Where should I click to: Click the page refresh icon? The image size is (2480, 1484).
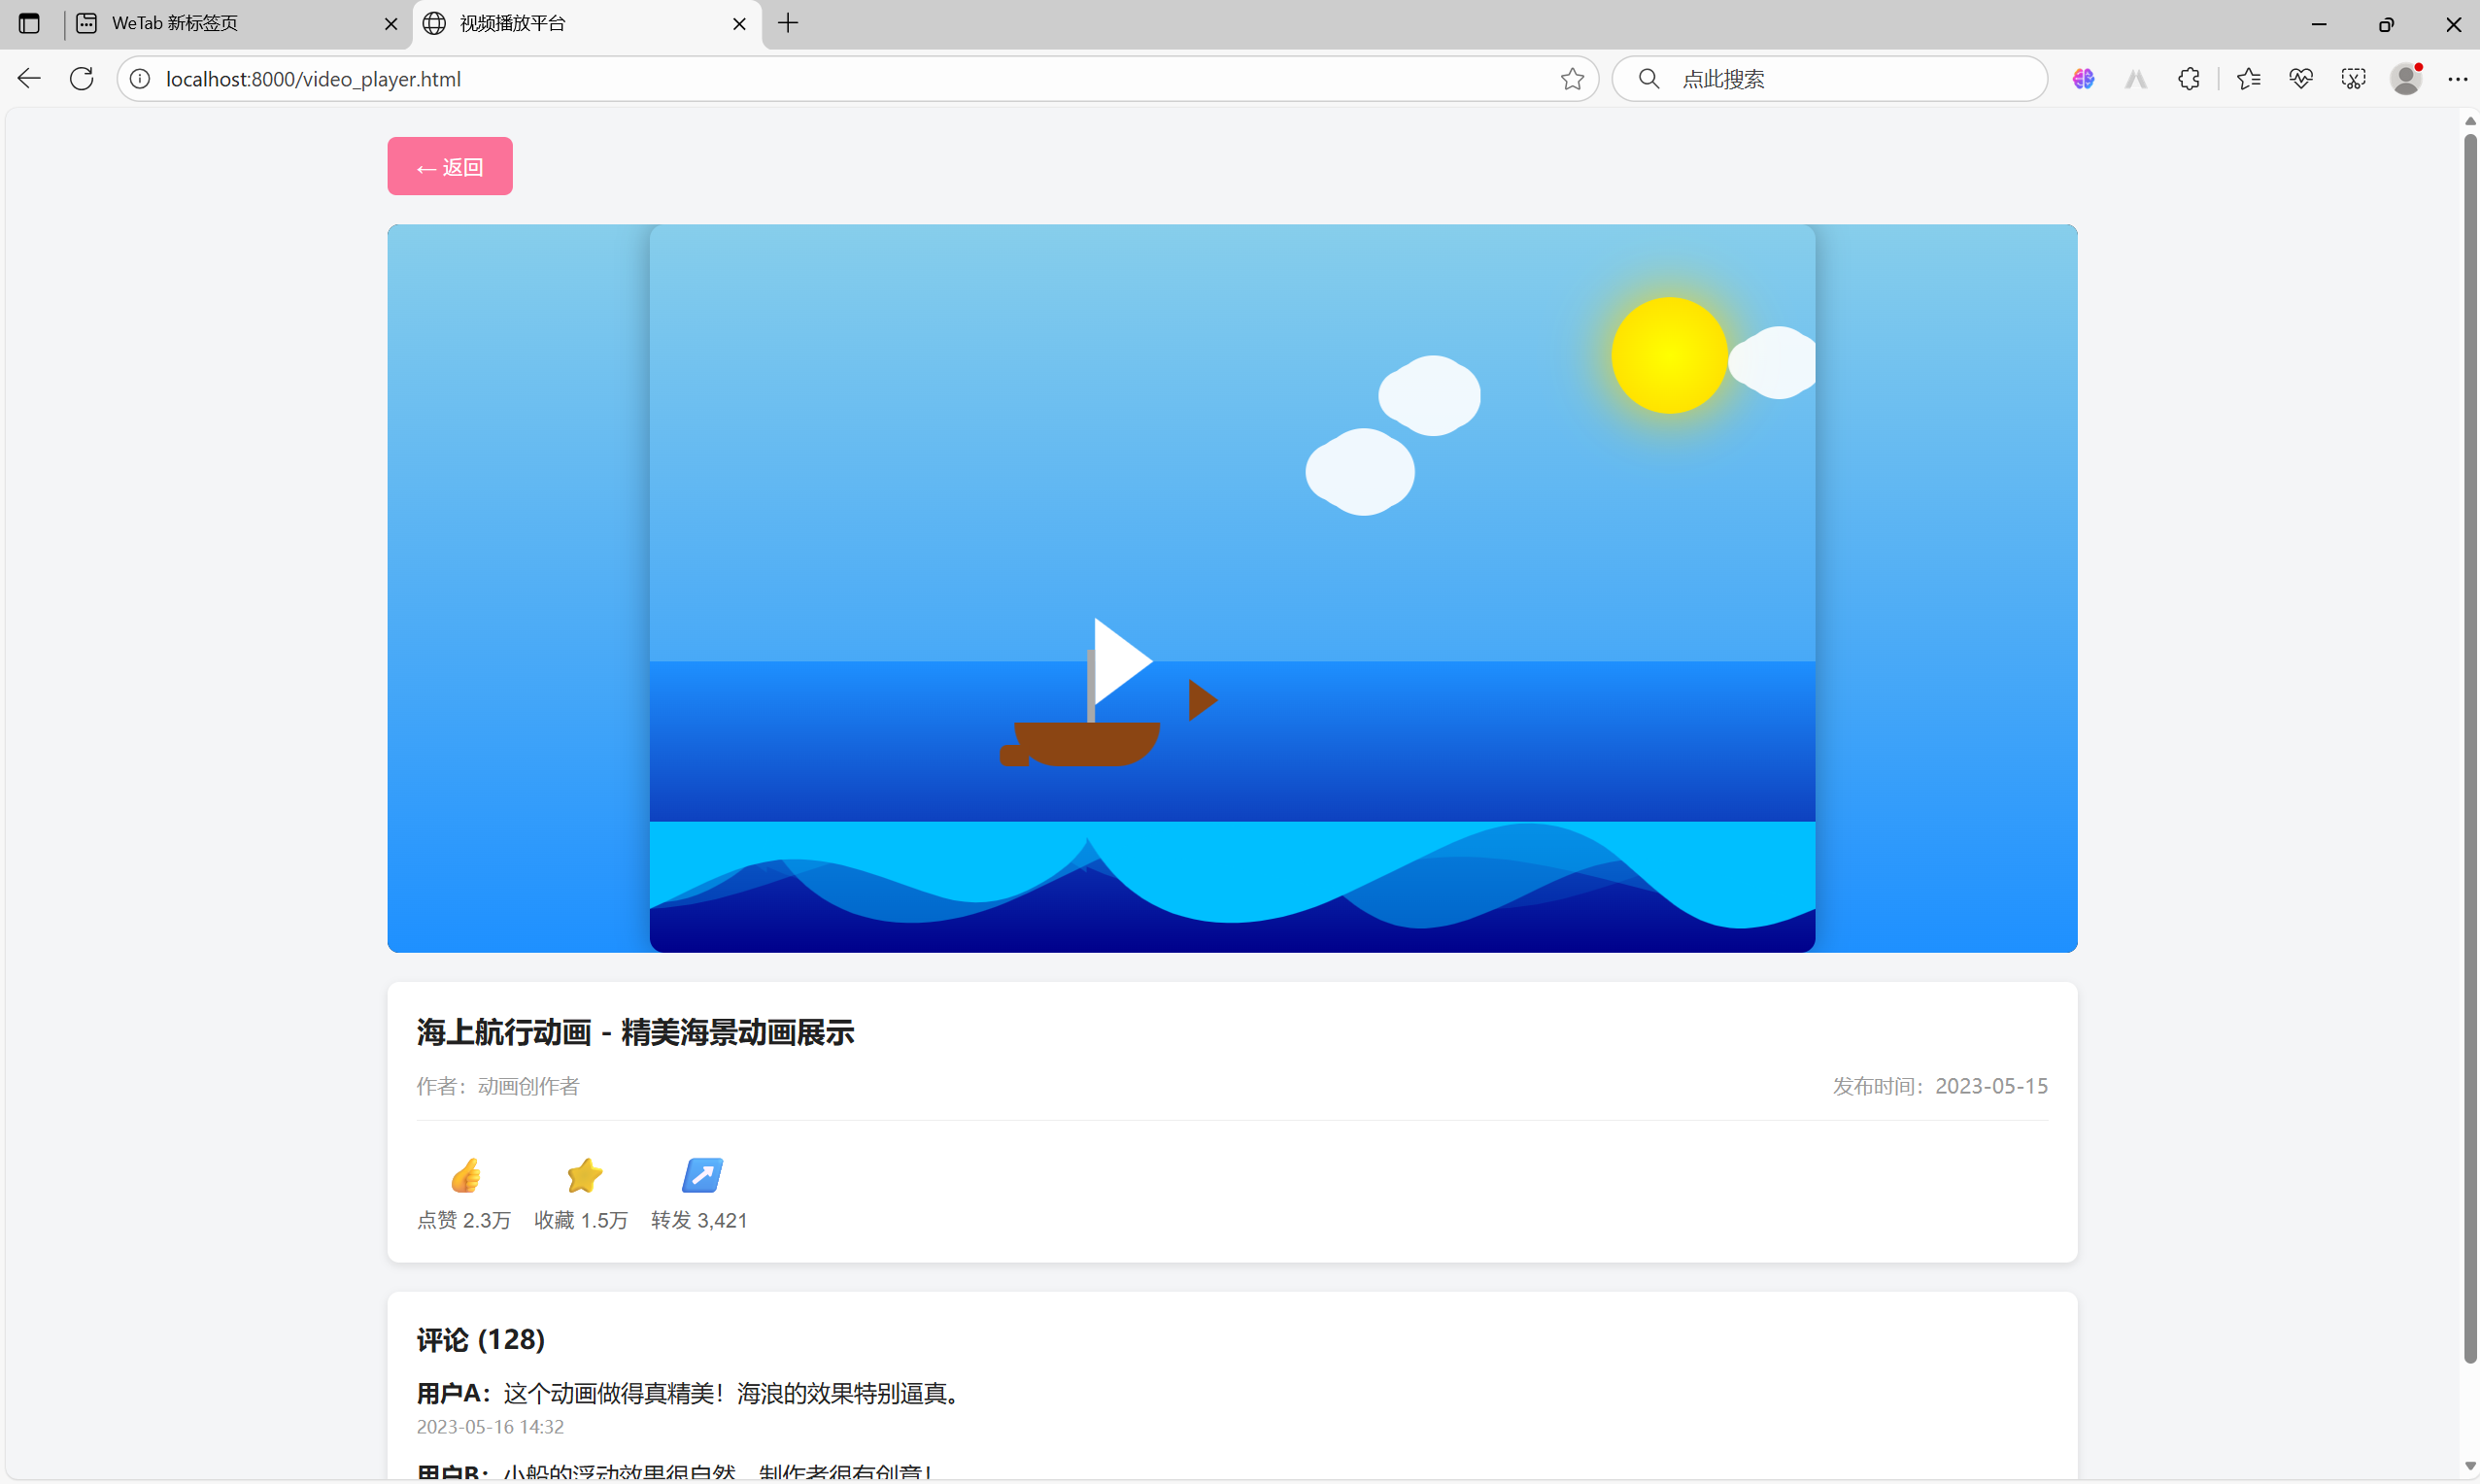[81, 78]
